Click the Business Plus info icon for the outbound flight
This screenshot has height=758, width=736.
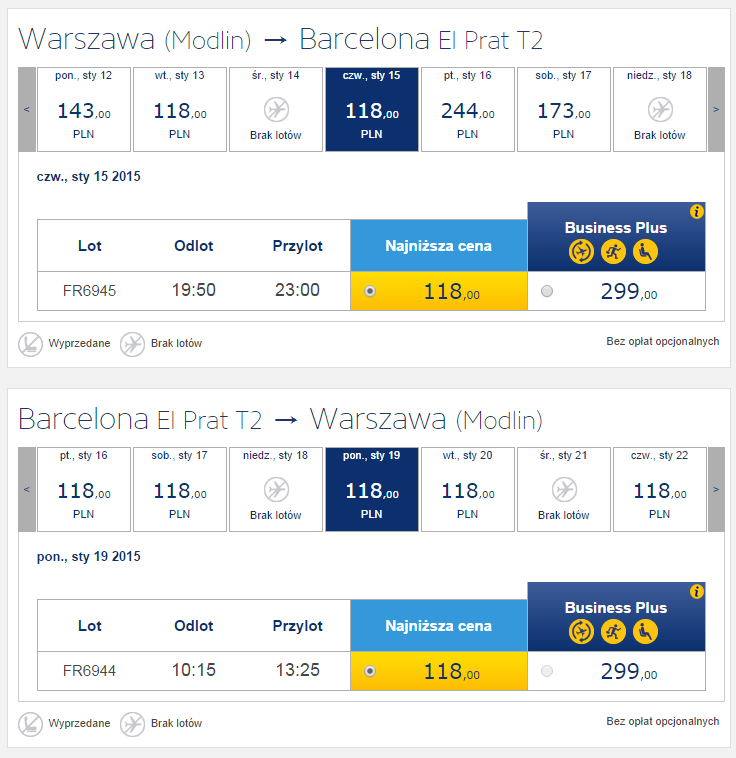696,211
